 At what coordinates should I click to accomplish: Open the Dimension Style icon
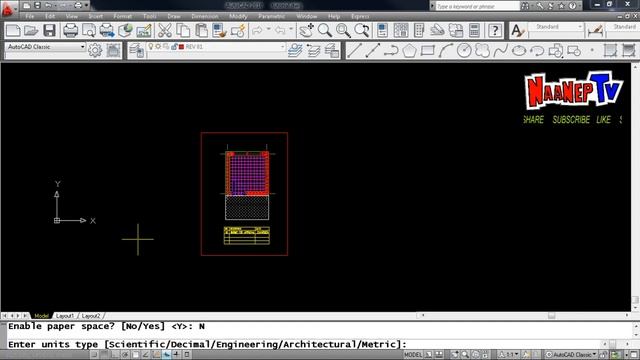click(x=596, y=31)
